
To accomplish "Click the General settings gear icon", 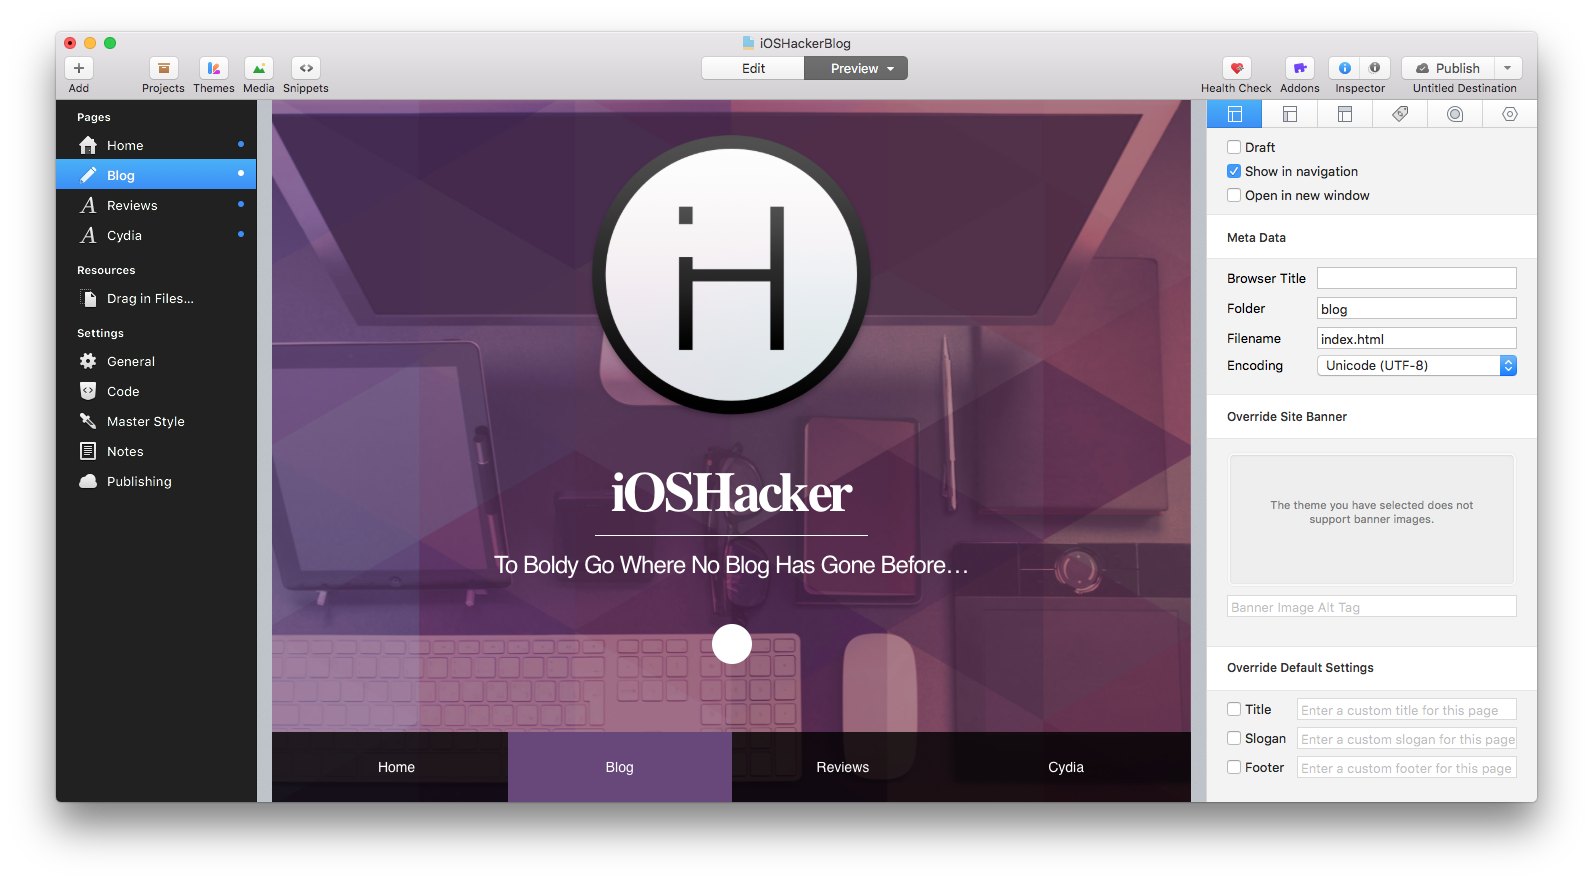I will pyautogui.click(x=88, y=361).
